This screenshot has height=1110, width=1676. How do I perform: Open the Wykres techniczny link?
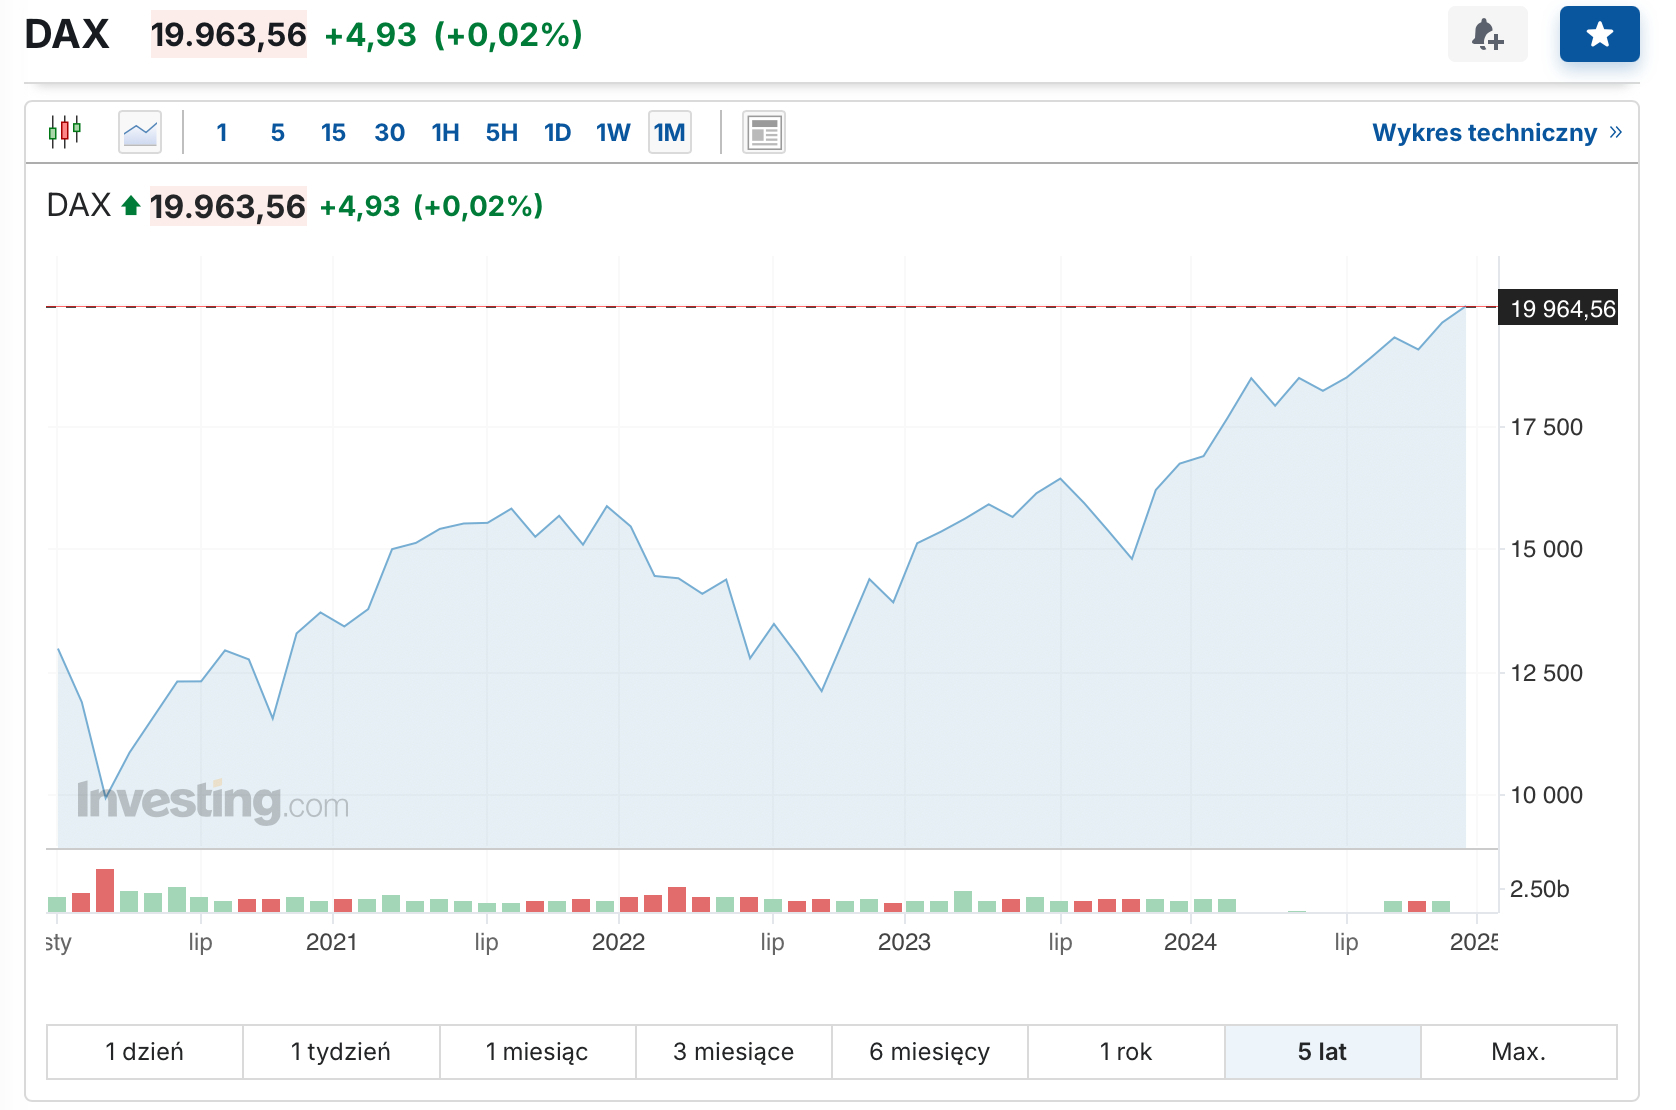pos(1484,132)
